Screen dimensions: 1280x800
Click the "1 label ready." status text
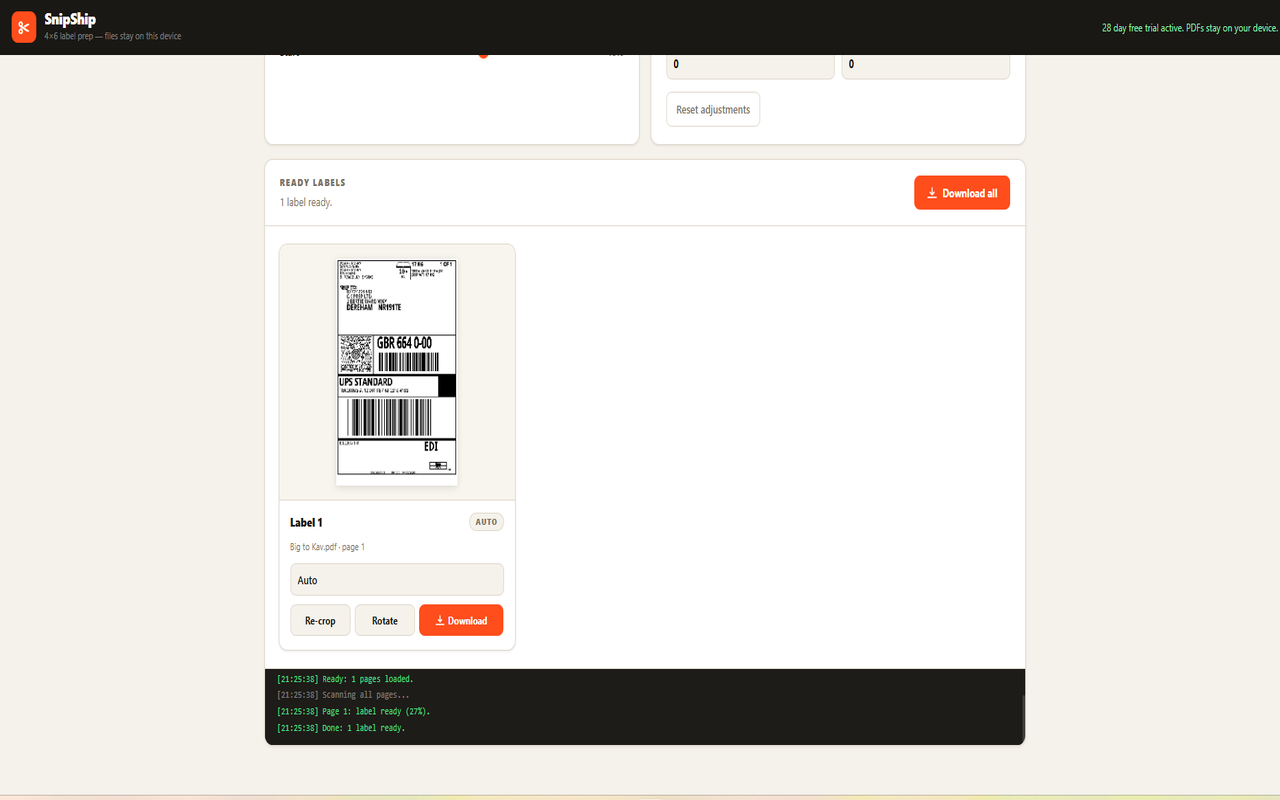[306, 202]
